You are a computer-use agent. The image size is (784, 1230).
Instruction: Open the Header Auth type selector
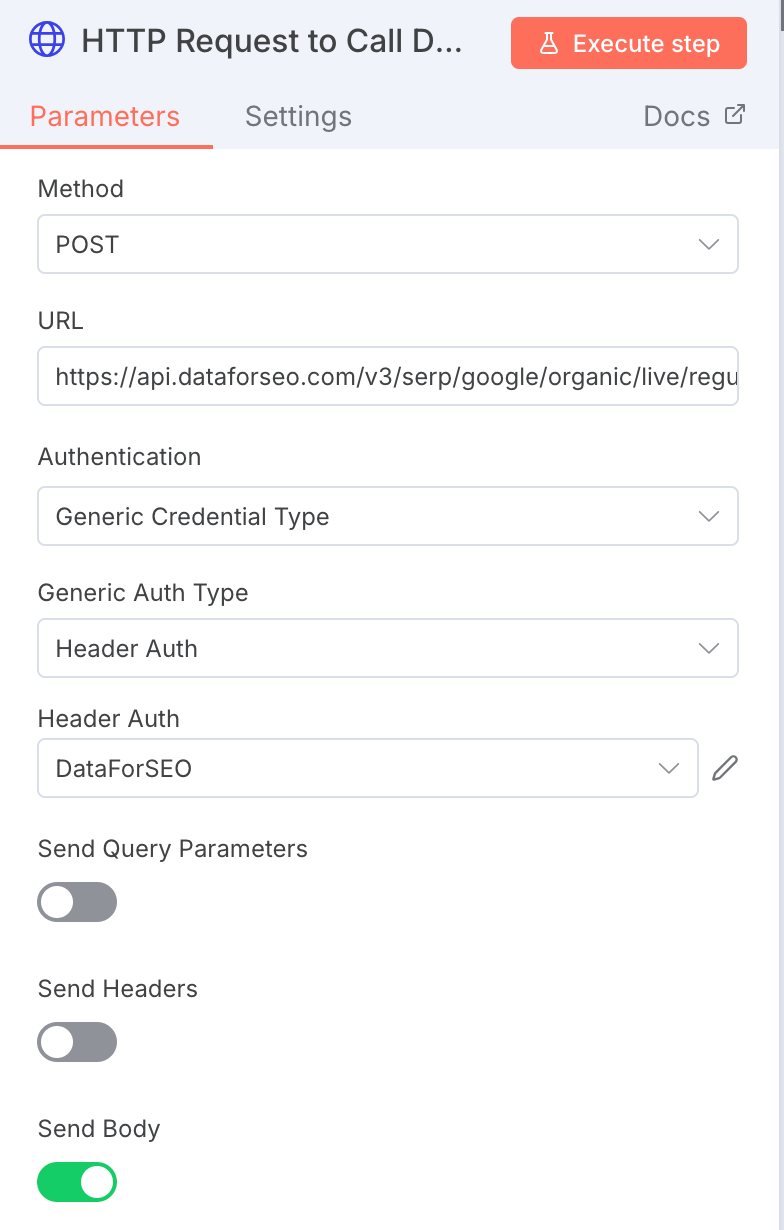tap(387, 648)
